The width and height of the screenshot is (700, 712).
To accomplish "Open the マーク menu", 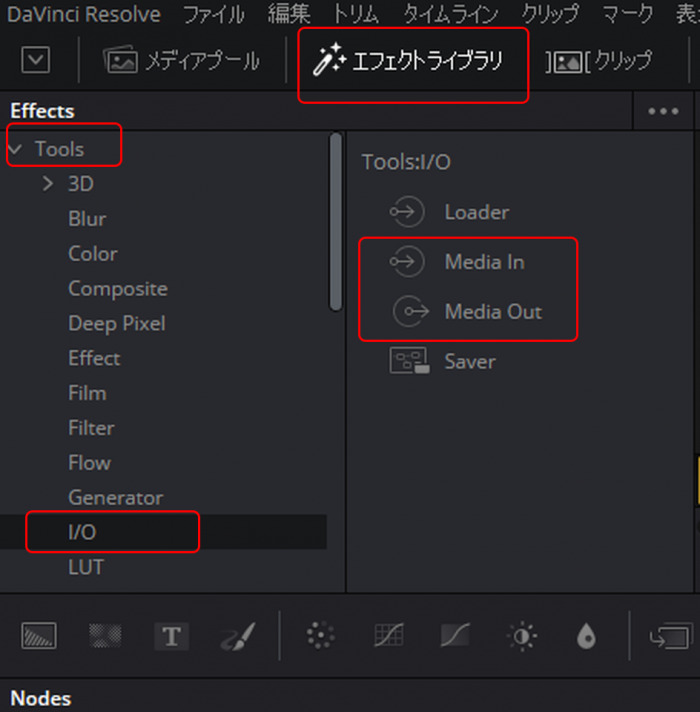I will click(x=627, y=14).
